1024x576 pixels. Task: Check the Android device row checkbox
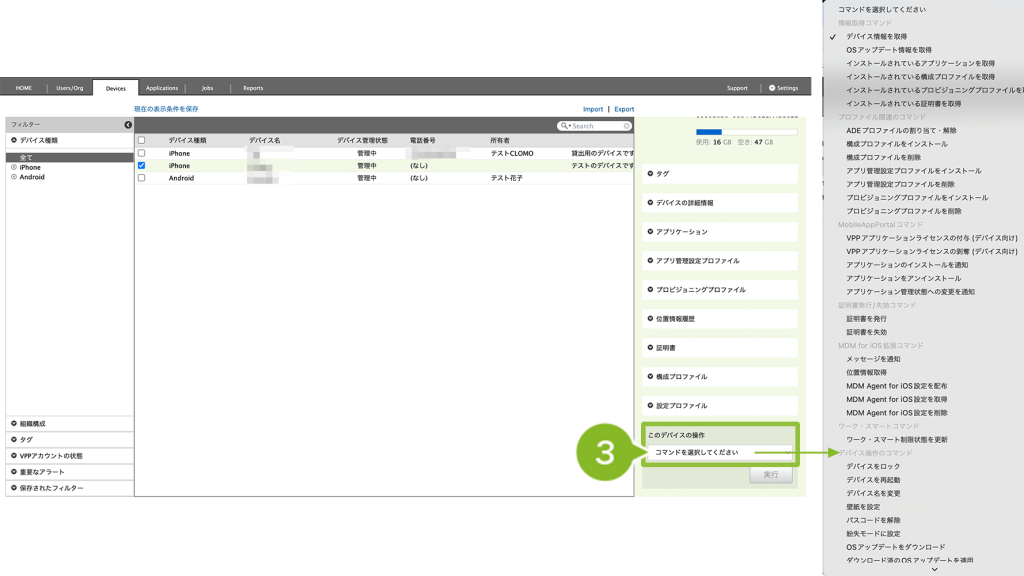[141, 178]
